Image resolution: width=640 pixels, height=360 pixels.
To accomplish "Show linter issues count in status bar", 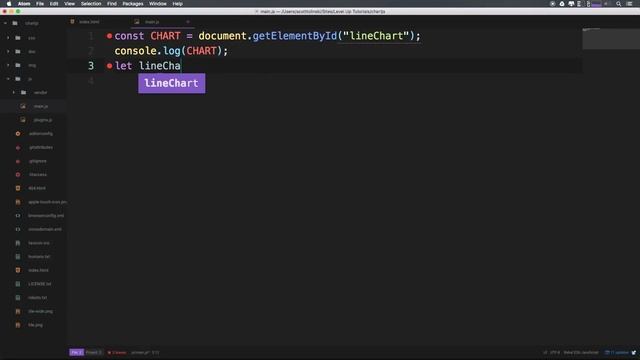I will (117, 352).
